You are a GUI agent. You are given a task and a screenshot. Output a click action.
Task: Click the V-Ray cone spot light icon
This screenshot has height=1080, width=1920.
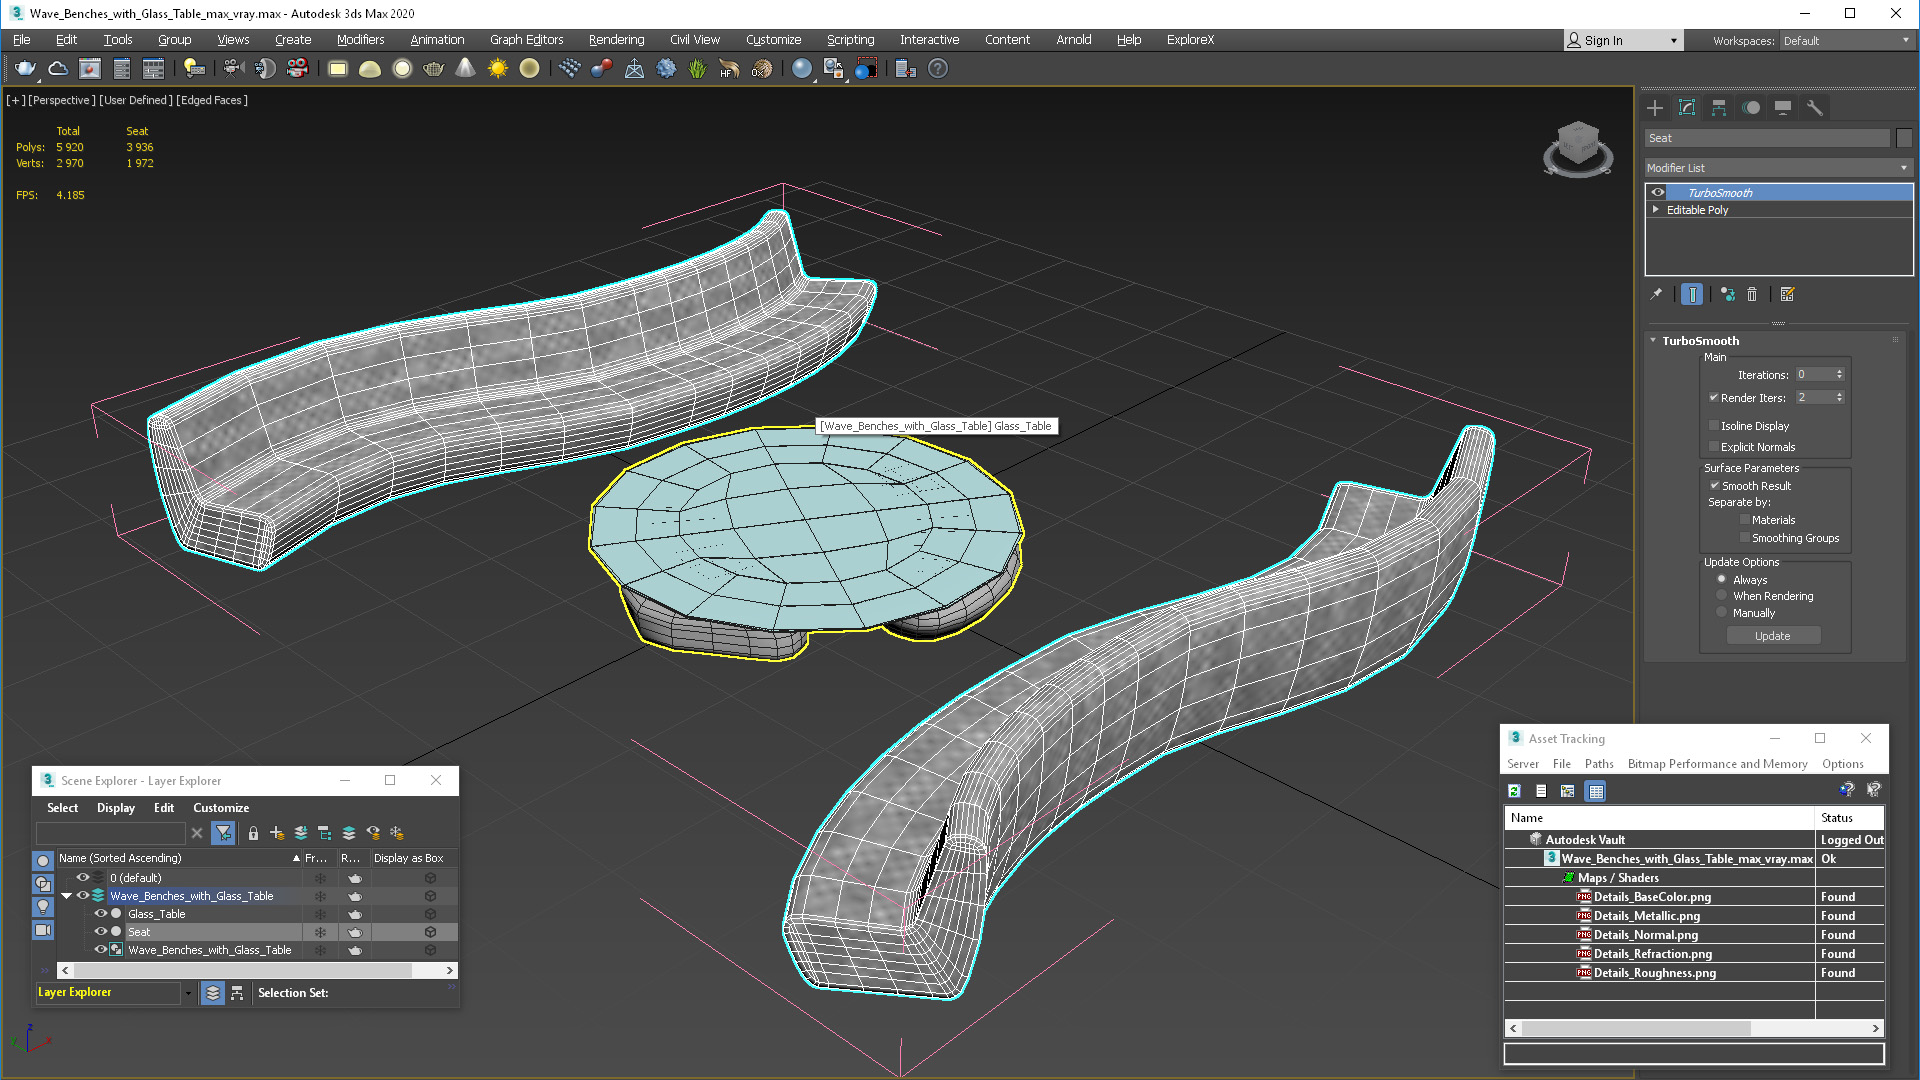coord(465,69)
